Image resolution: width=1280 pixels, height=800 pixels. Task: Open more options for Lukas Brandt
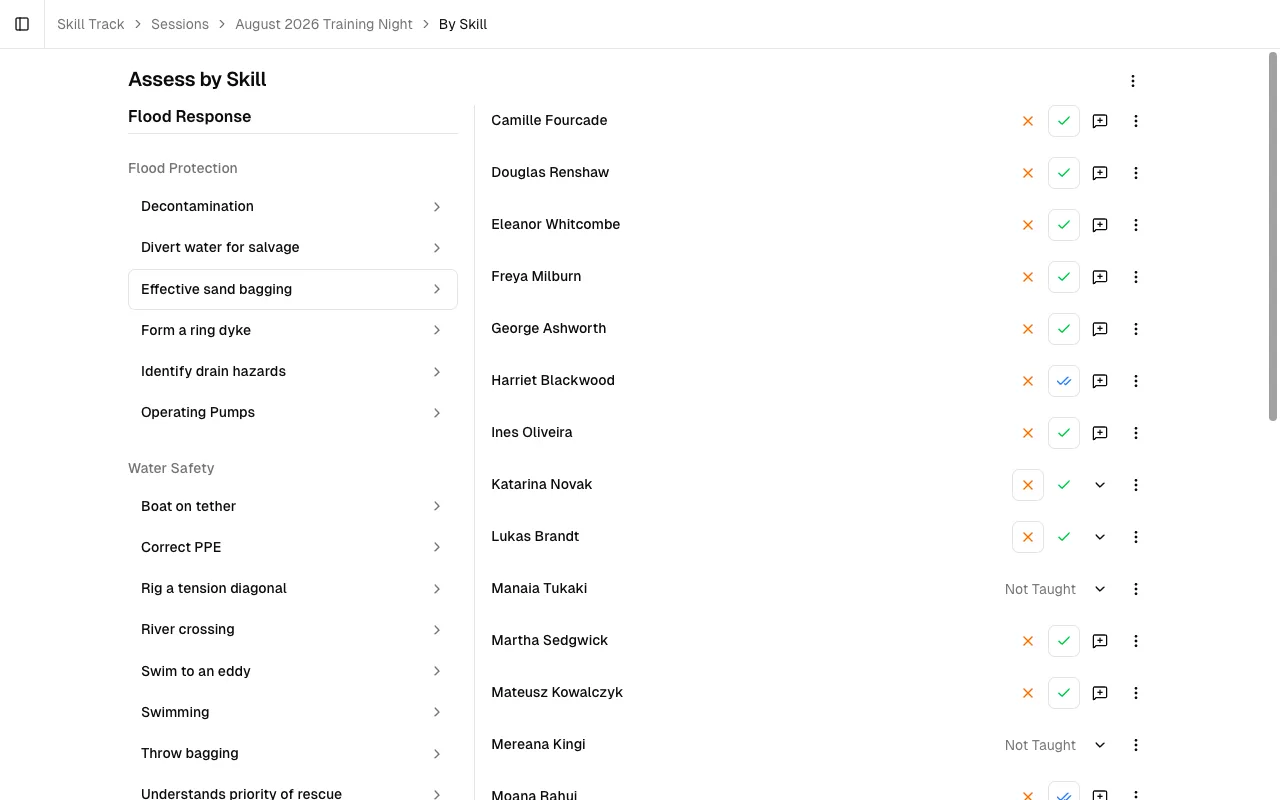[1136, 537]
